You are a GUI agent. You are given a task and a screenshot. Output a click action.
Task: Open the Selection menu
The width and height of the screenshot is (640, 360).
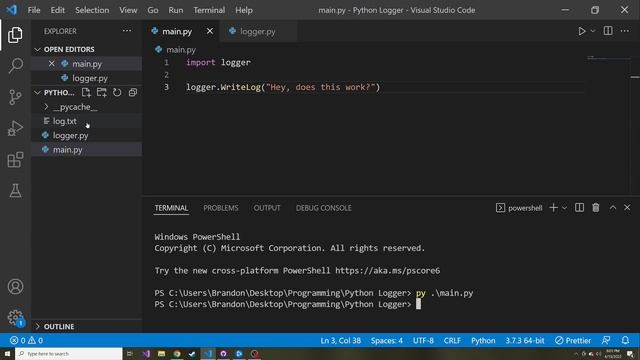pos(92,10)
